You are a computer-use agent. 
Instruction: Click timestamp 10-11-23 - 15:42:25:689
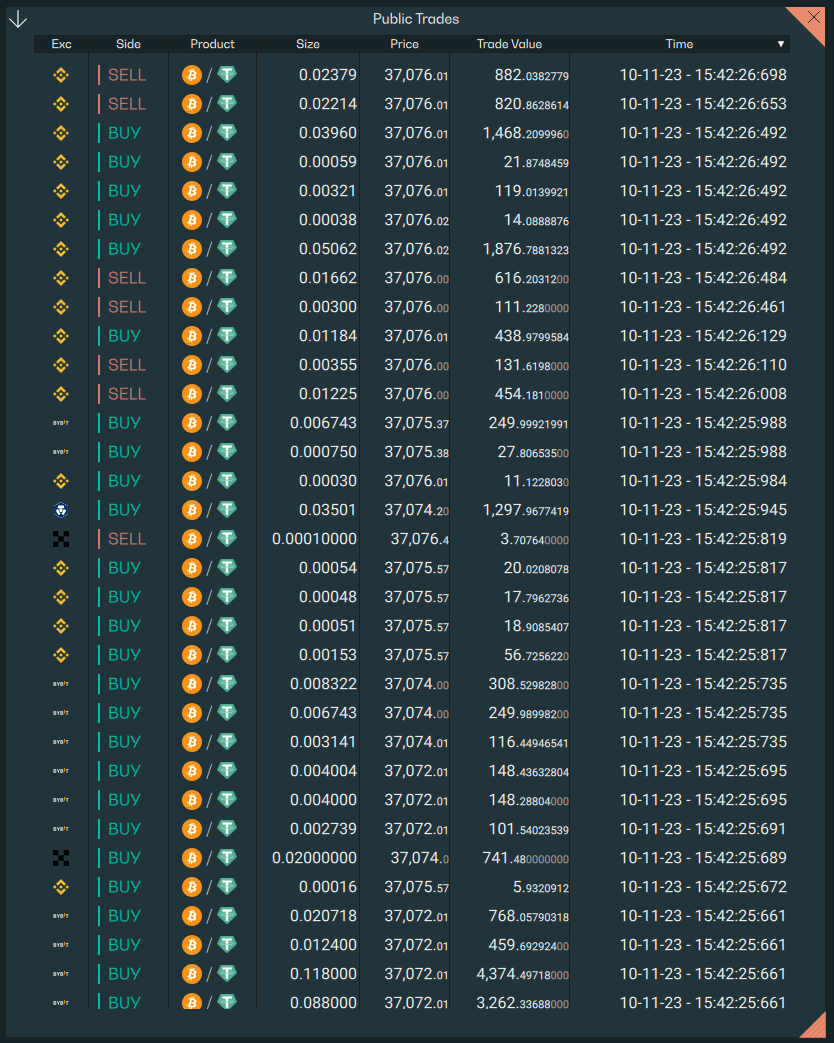[x=703, y=858]
